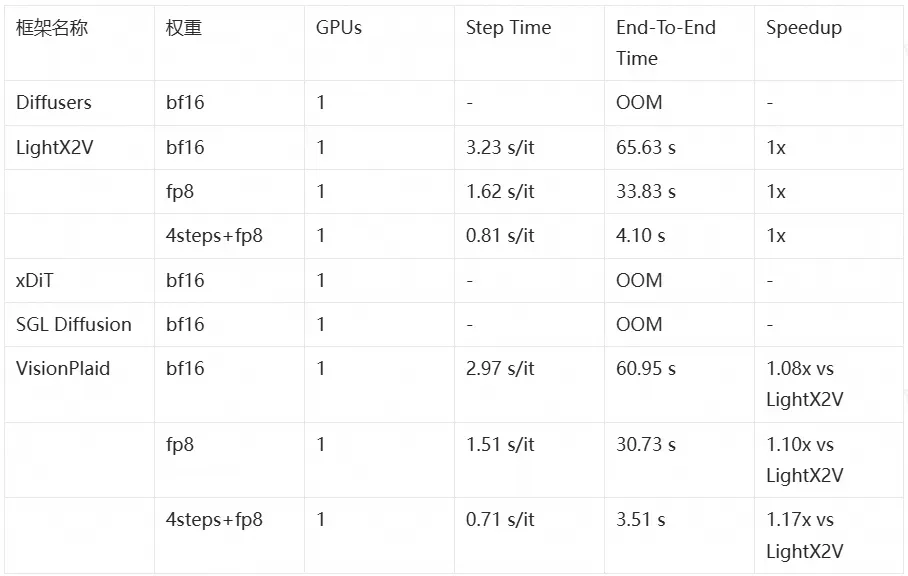Screen dimensions: 908x576
Task: Select the "GPUs" column header
Action: 339,28
